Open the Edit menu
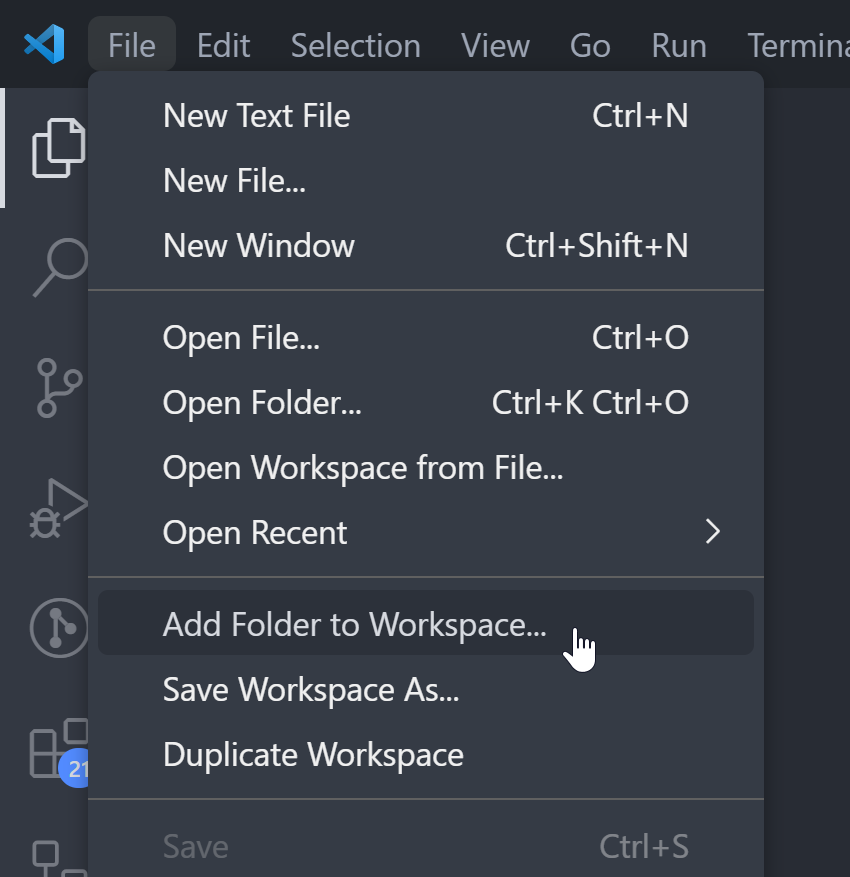 coord(223,45)
